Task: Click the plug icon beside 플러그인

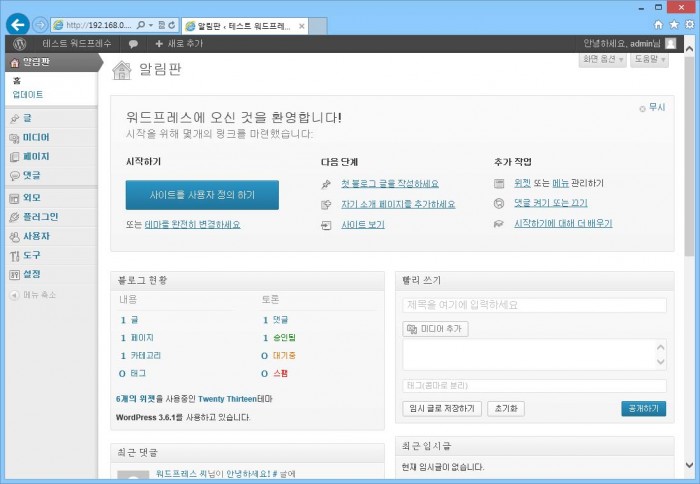Action: tap(15, 217)
